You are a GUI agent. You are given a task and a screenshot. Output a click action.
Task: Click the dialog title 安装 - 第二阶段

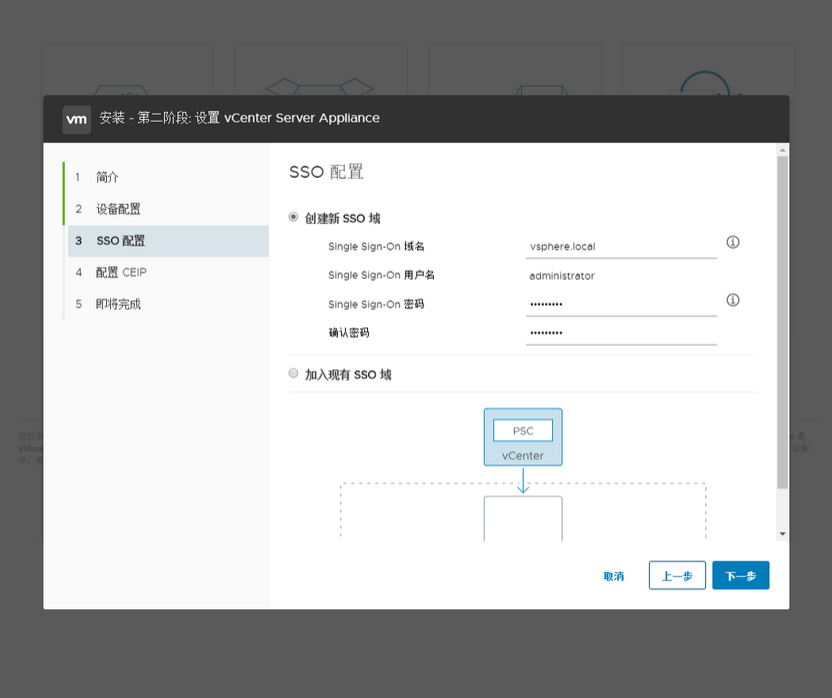(239, 118)
